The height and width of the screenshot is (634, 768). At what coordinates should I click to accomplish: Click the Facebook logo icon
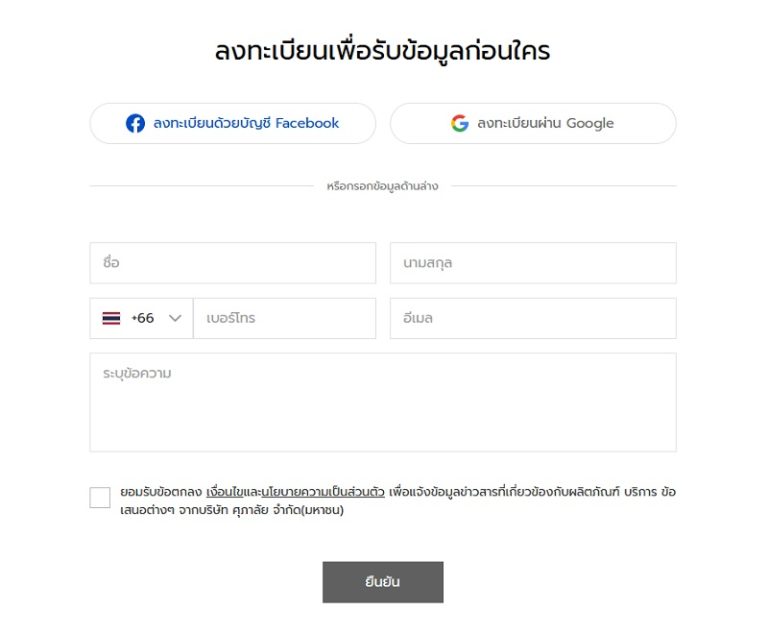tap(135, 123)
